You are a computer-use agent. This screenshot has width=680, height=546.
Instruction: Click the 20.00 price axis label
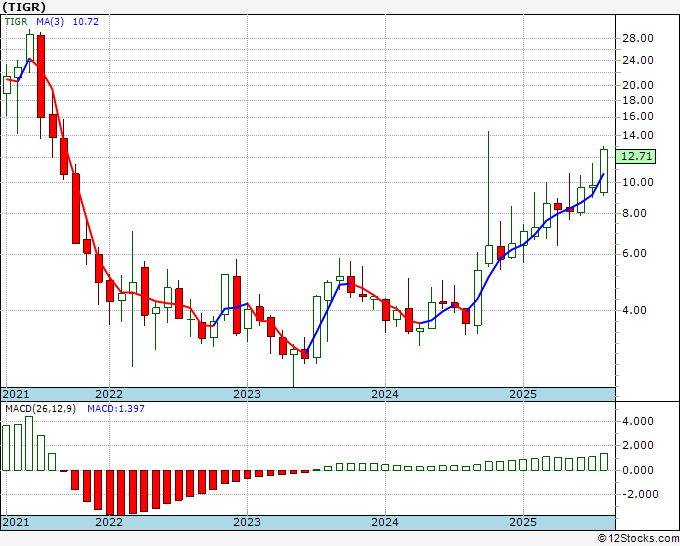[x=638, y=85]
